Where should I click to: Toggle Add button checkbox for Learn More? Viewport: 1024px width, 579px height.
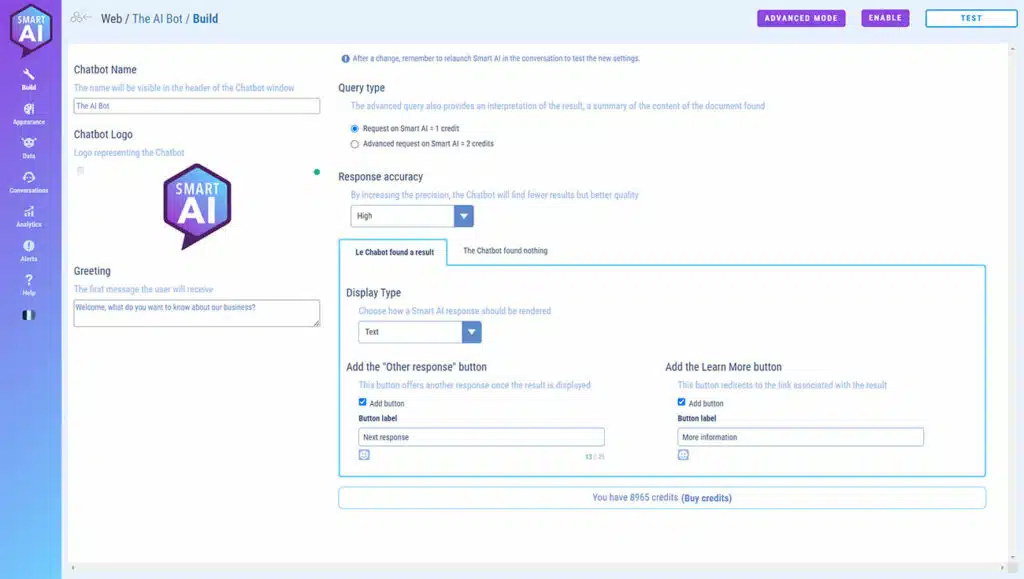click(682, 403)
